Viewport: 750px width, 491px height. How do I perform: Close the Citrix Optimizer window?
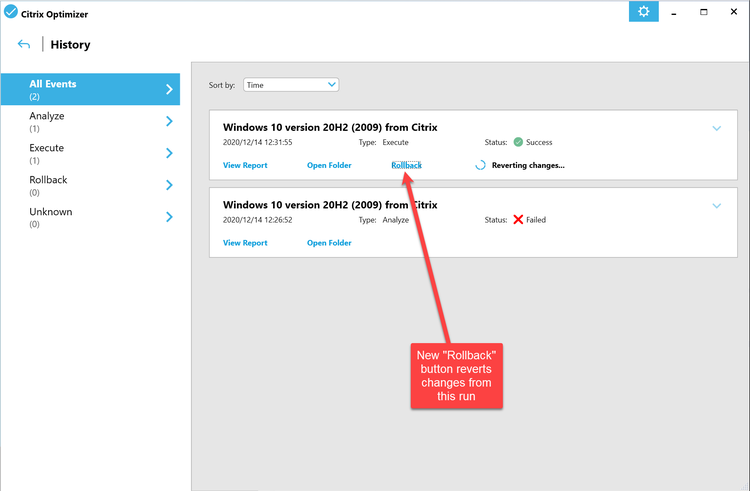click(734, 11)
